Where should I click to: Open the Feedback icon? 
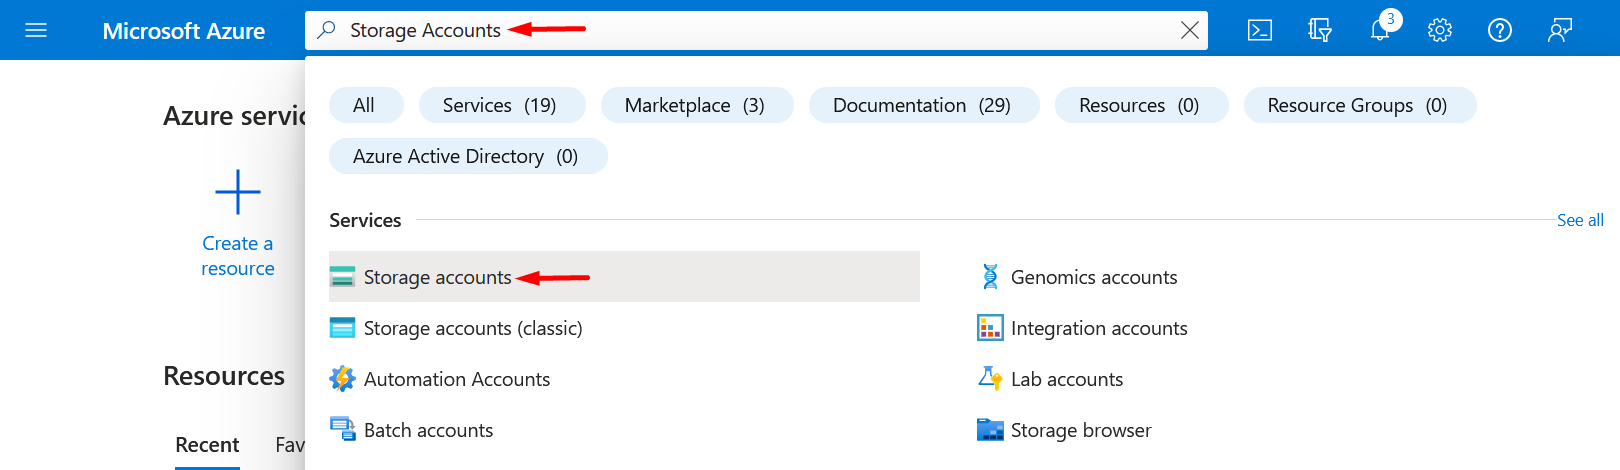1560,30
